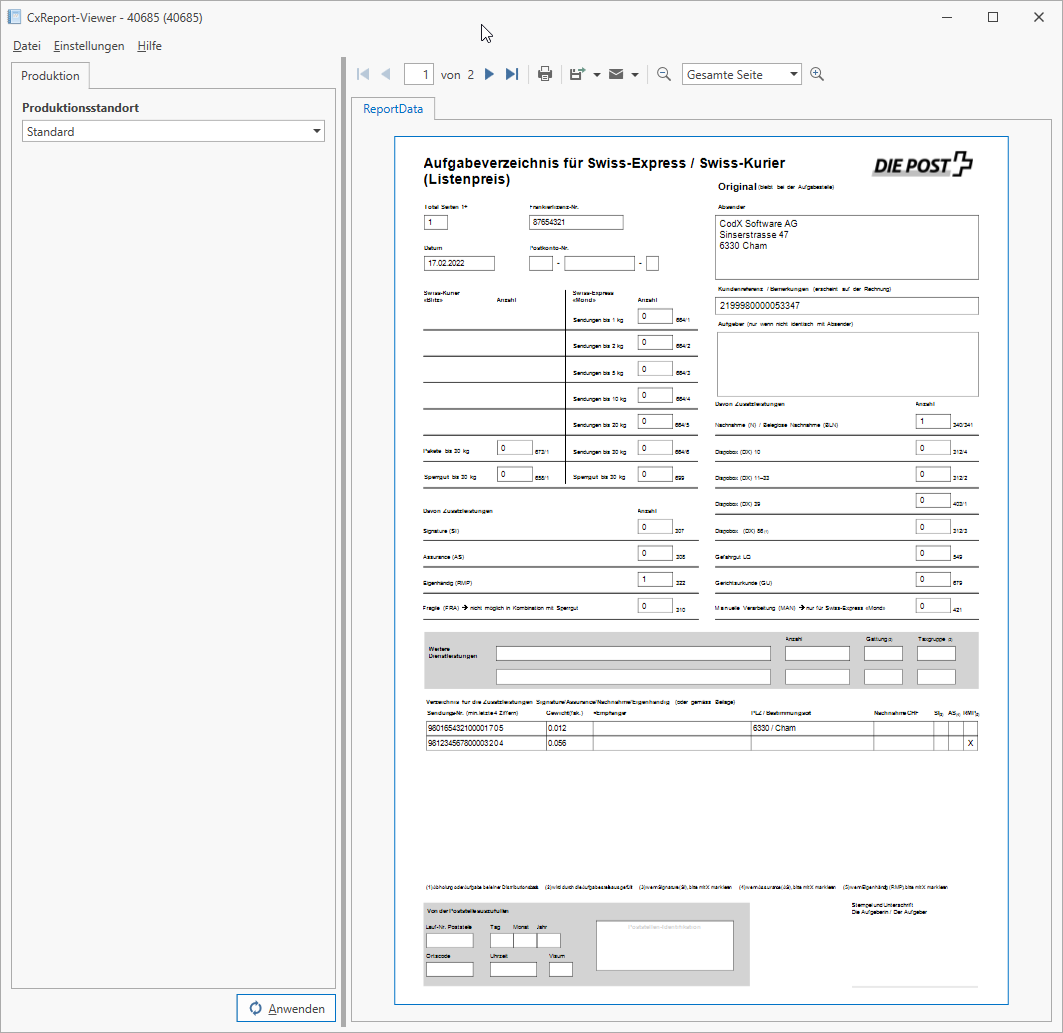Click the 'Original' label in the report
1063x1033 pixels.
coord(737,187)
